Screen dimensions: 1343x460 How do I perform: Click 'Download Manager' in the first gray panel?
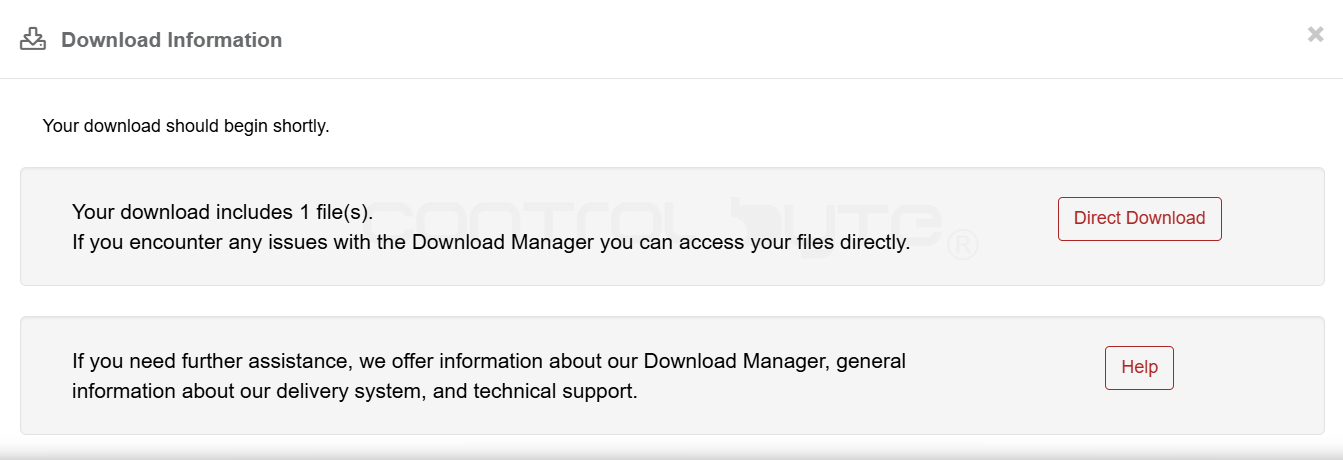(503, 242)
